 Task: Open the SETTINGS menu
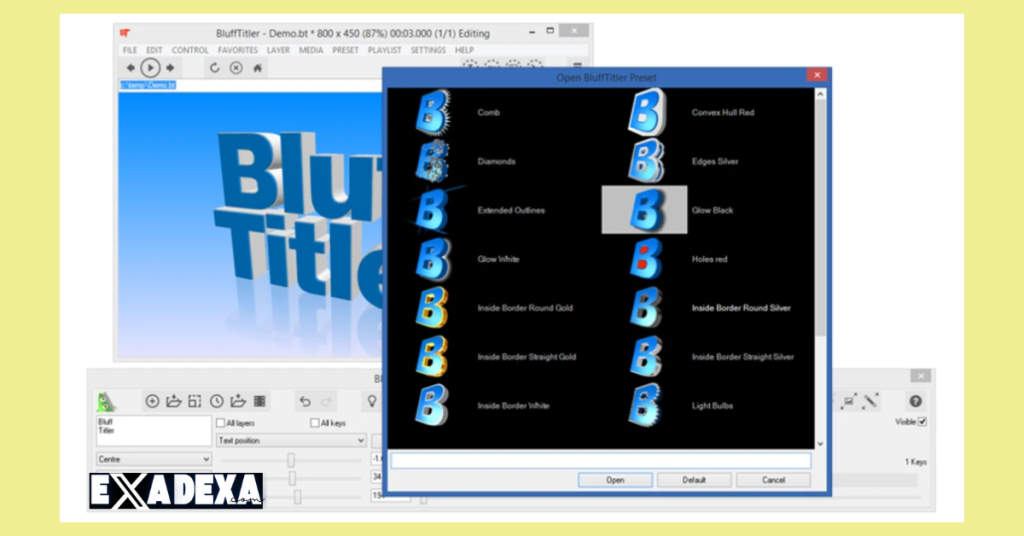click(x=428, y=50)
